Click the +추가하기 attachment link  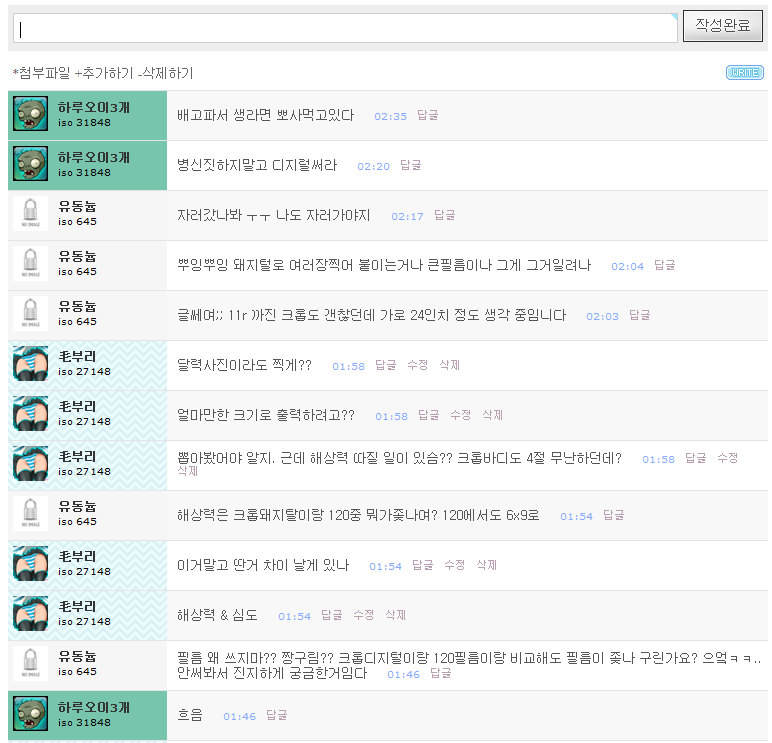(106, 73)
